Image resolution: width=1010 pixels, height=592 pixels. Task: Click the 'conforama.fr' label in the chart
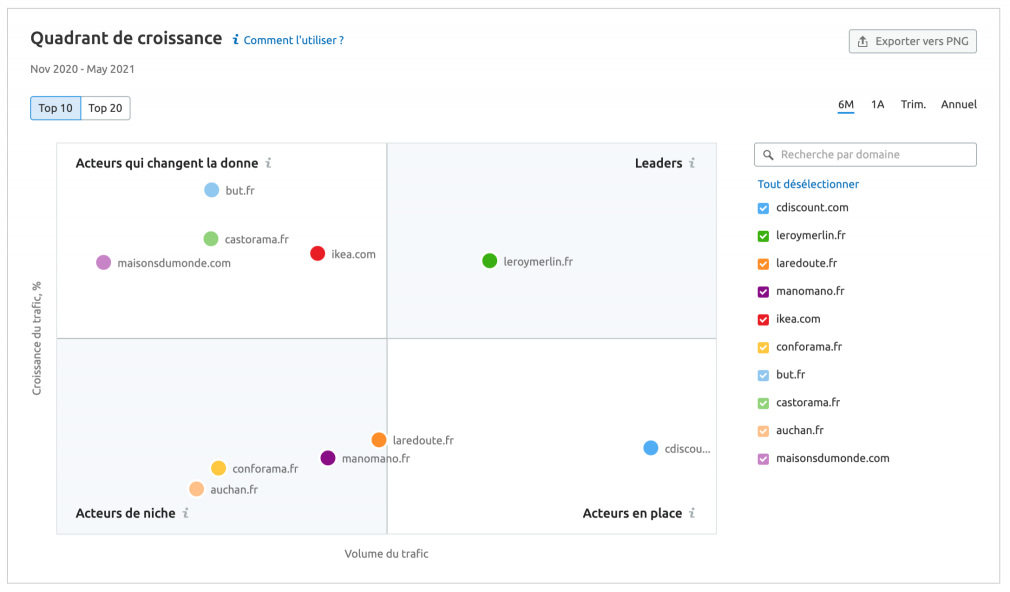click(265, 468)
